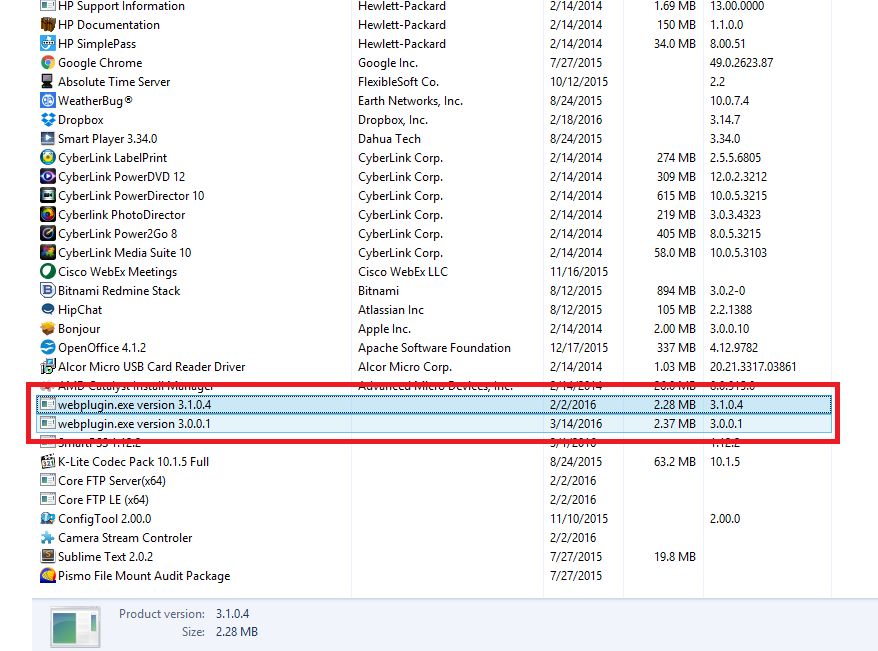Select the Google Chrome program name
Image resolution: width=878 pixels, height=651 pixels.
coord(100,63)
